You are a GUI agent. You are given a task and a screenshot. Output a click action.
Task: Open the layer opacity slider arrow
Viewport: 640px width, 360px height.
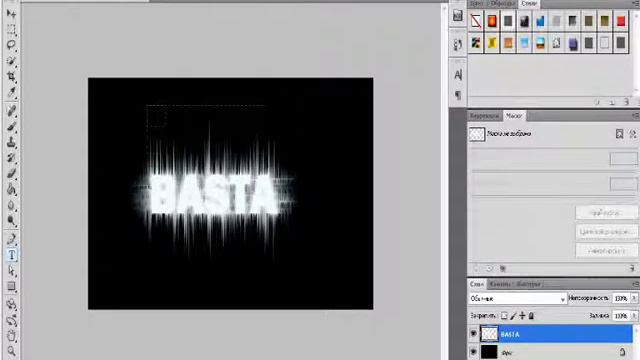click(x=634, y=298)
